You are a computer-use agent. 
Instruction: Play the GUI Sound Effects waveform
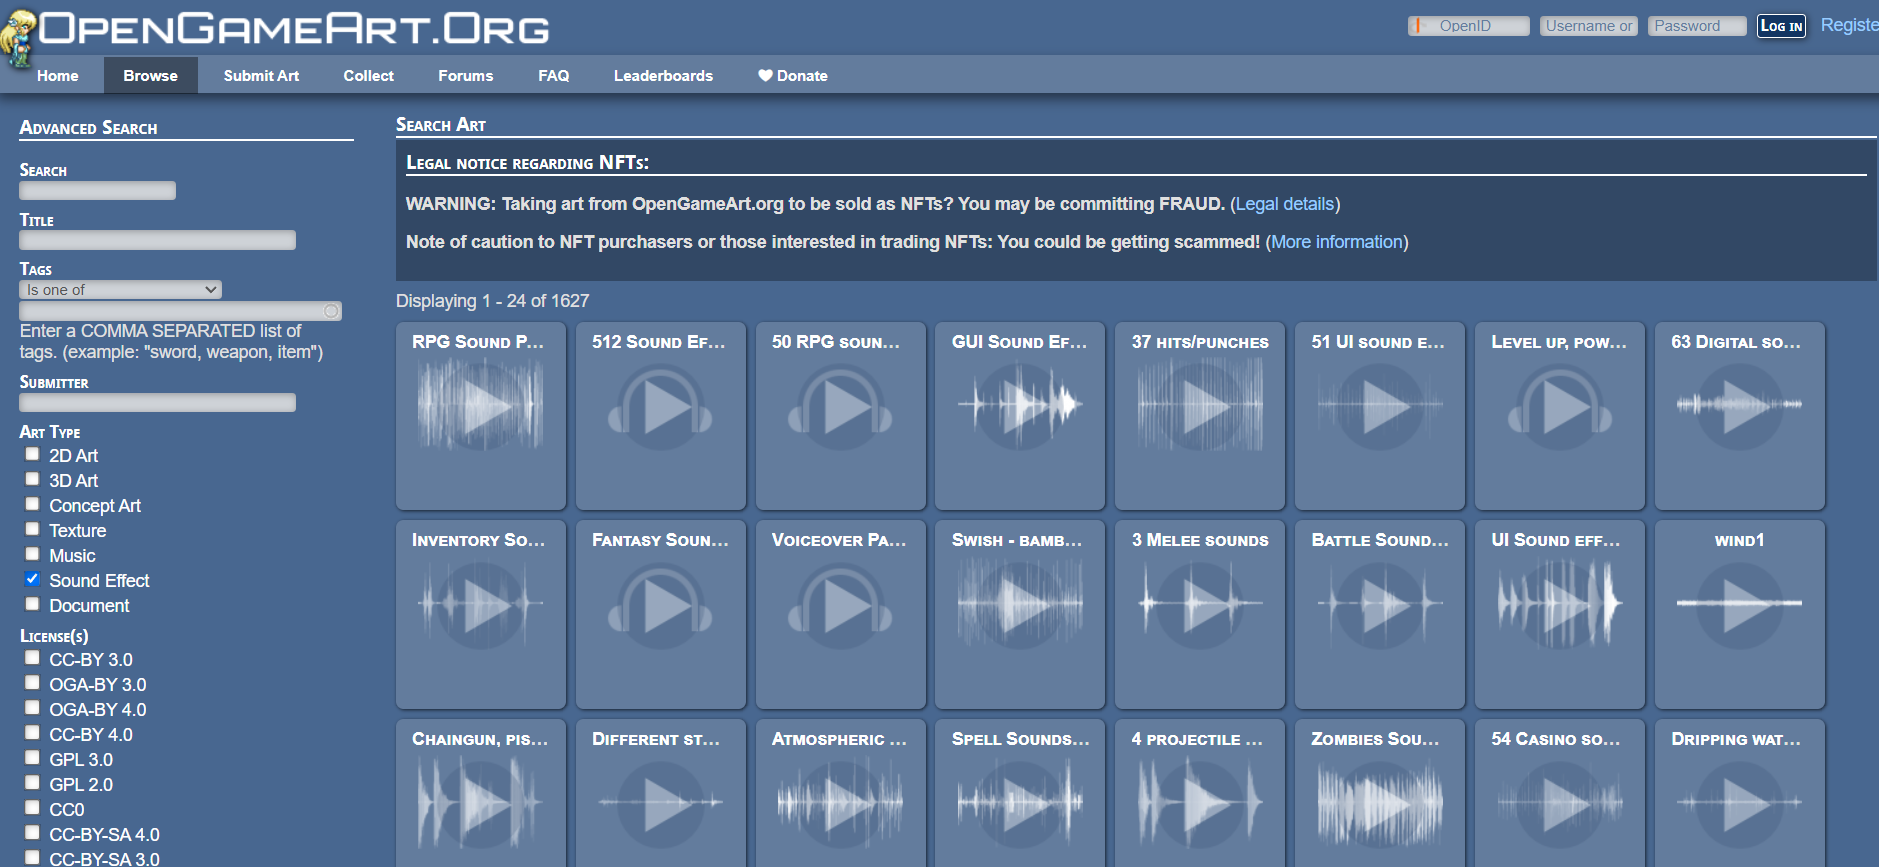[x=1019, y=406]
